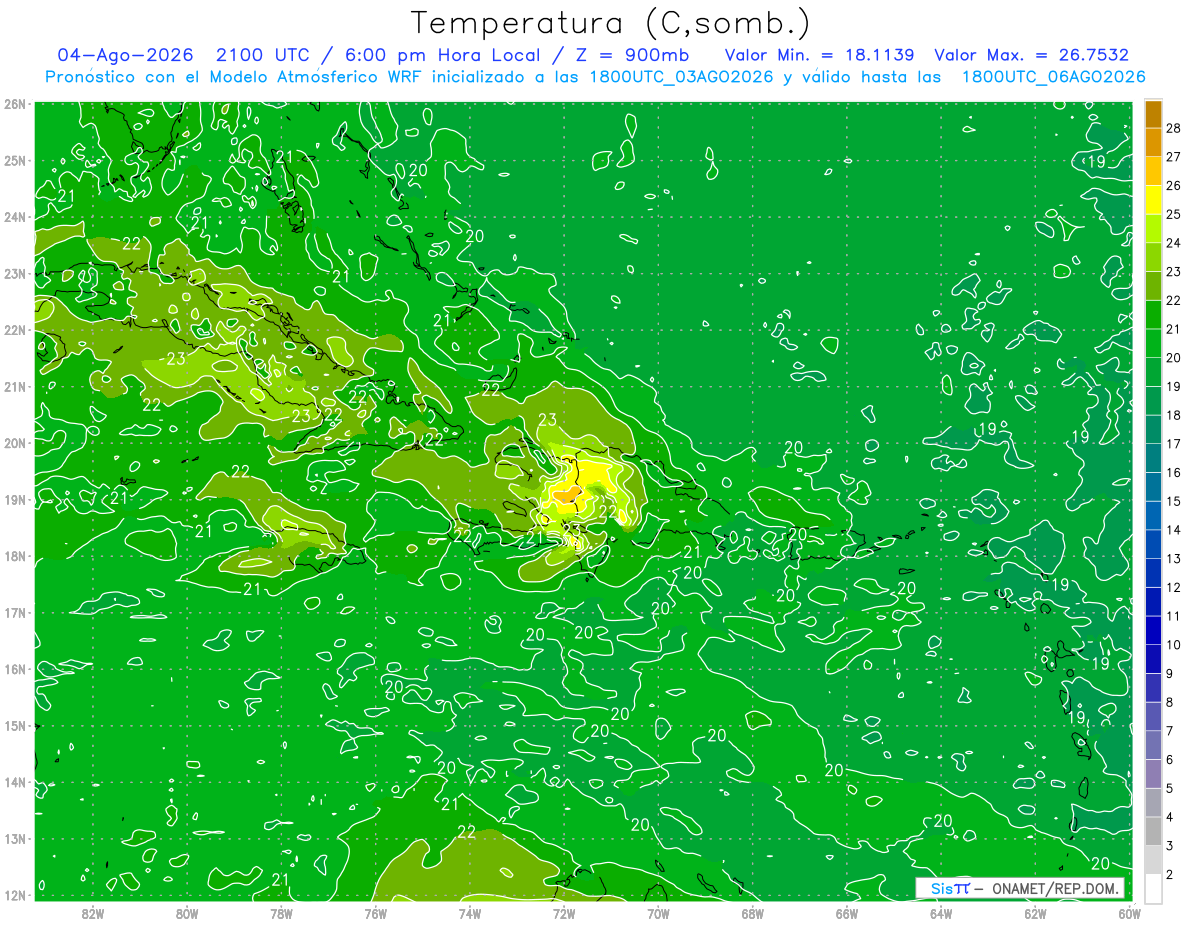Screen dimensions: 1200x927
Task: Click the "13" value in the color legend
Action: [x=1173, y=559]
